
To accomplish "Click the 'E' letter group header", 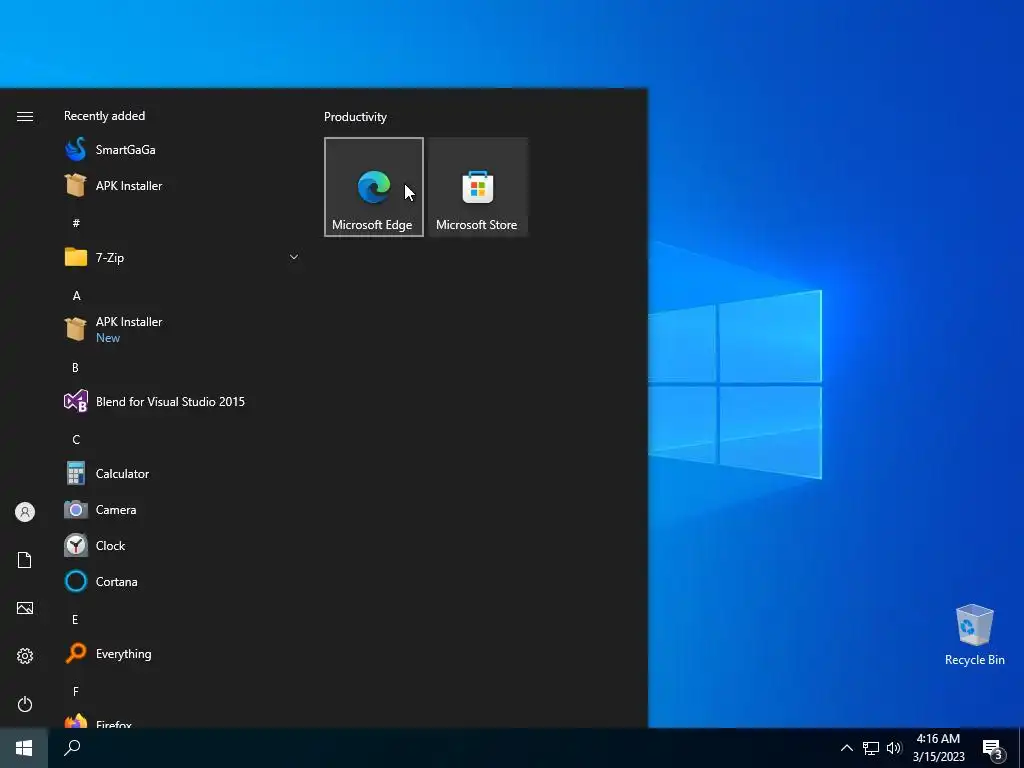I will tap(75, 620).
